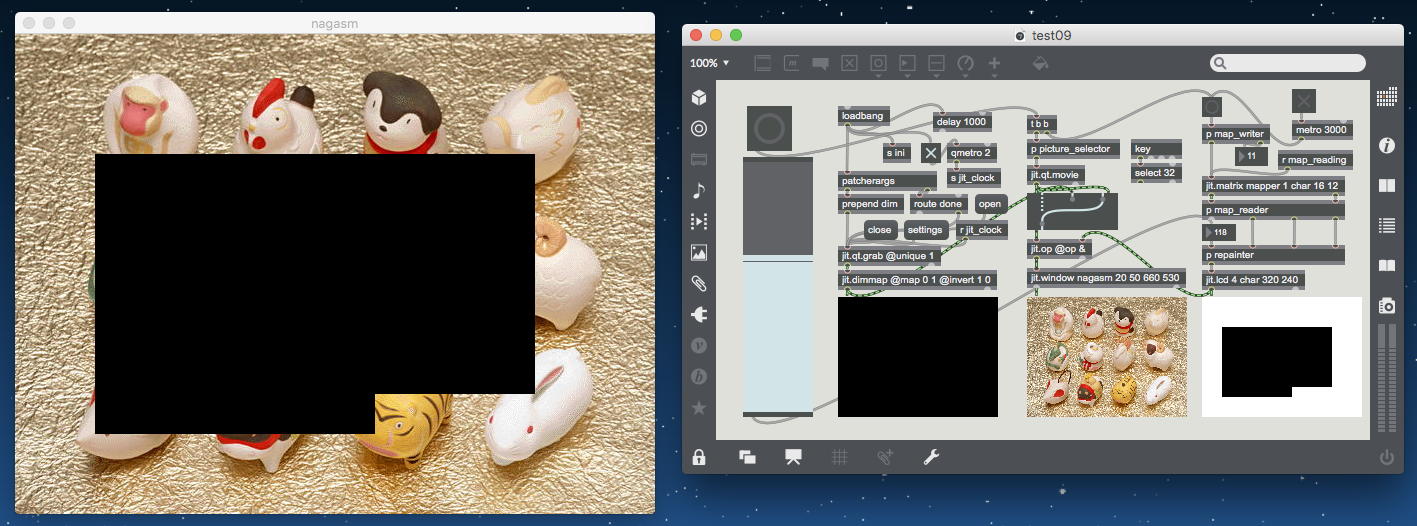Add a comment from toolbar
The width and height of the screenshot is (1417, 526).
[x=820, y=63]
